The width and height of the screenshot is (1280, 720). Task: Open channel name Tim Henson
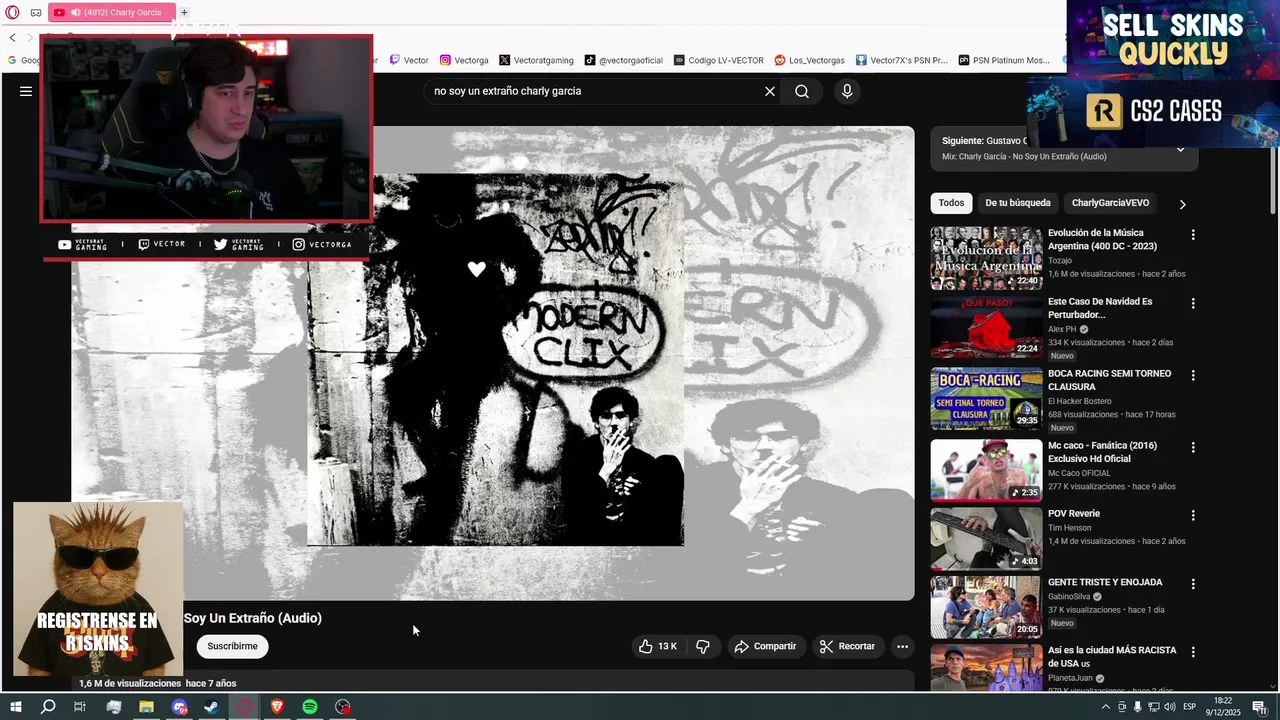point(1071,528)
